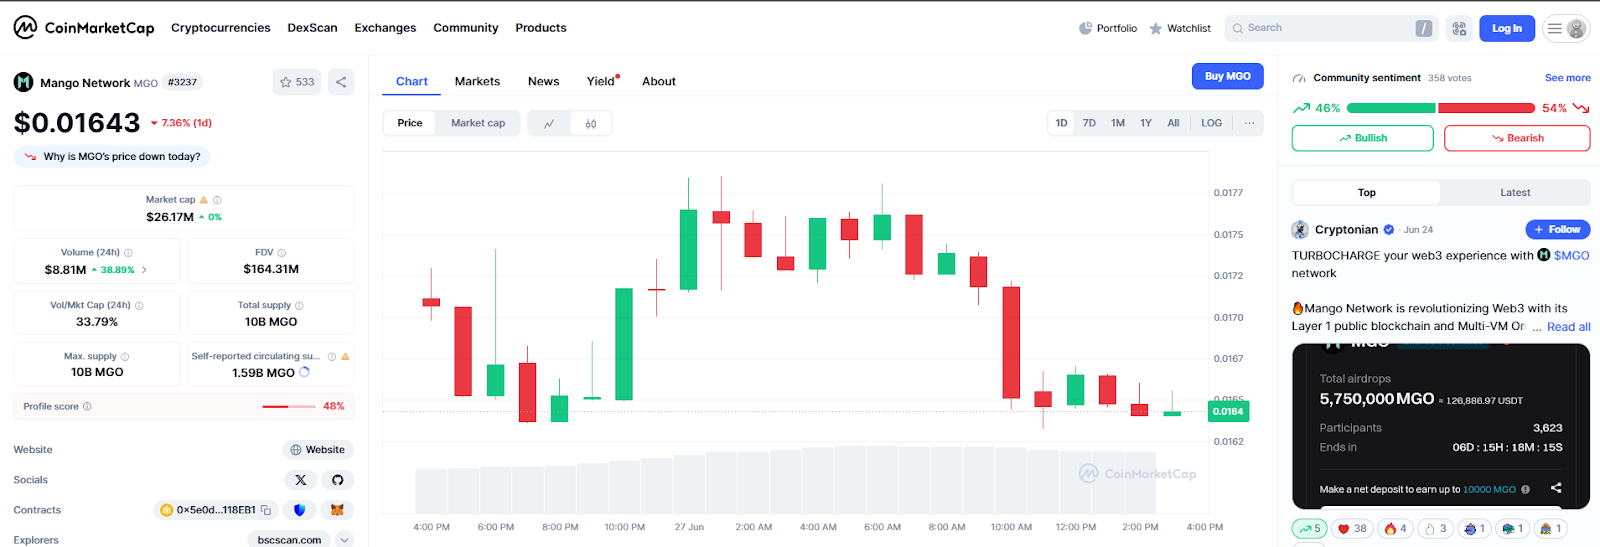The width and height of the screenshot is (1600, 547).
Task: Open the See more sentiment link
Action: 1567,78
